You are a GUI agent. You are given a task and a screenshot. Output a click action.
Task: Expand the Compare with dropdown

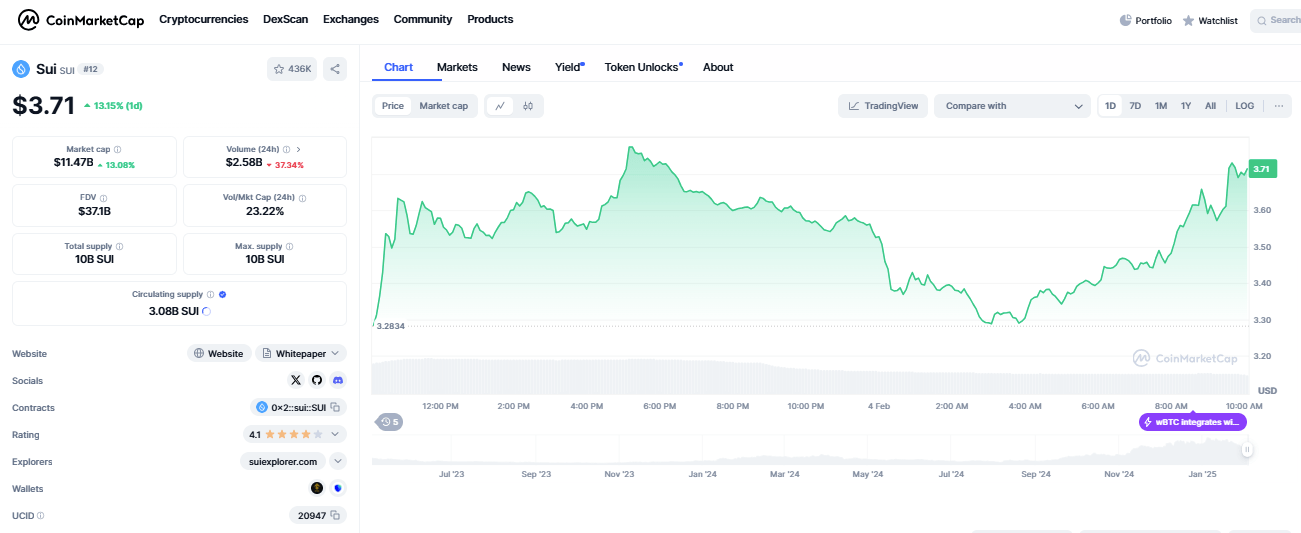pos(1012,106)
